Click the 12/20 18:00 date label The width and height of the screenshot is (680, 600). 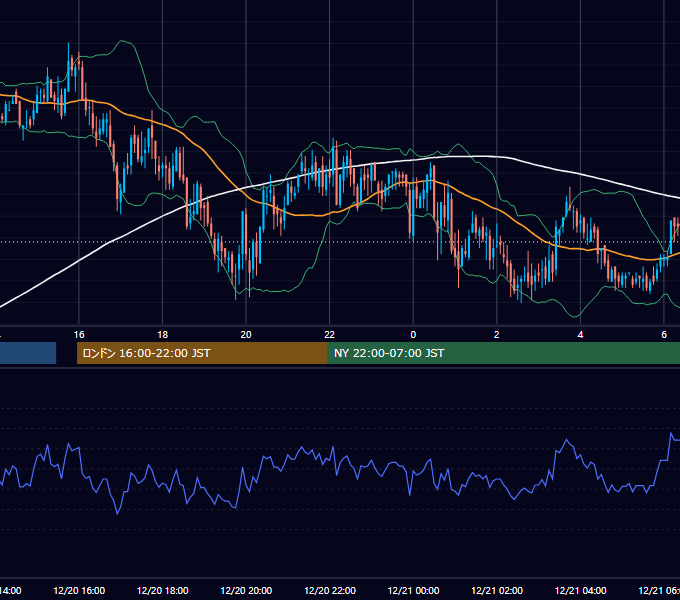point(163,590)
